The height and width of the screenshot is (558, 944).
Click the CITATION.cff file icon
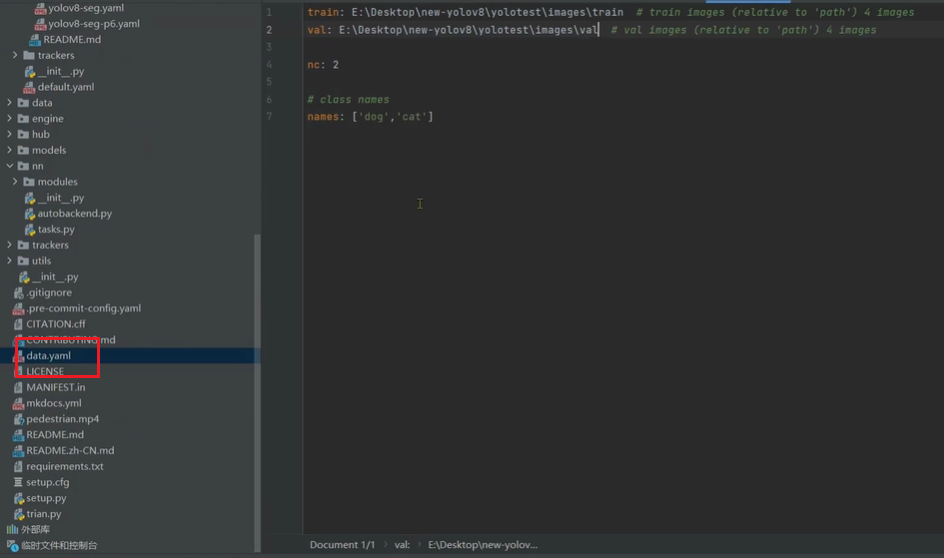pos(18,324)
